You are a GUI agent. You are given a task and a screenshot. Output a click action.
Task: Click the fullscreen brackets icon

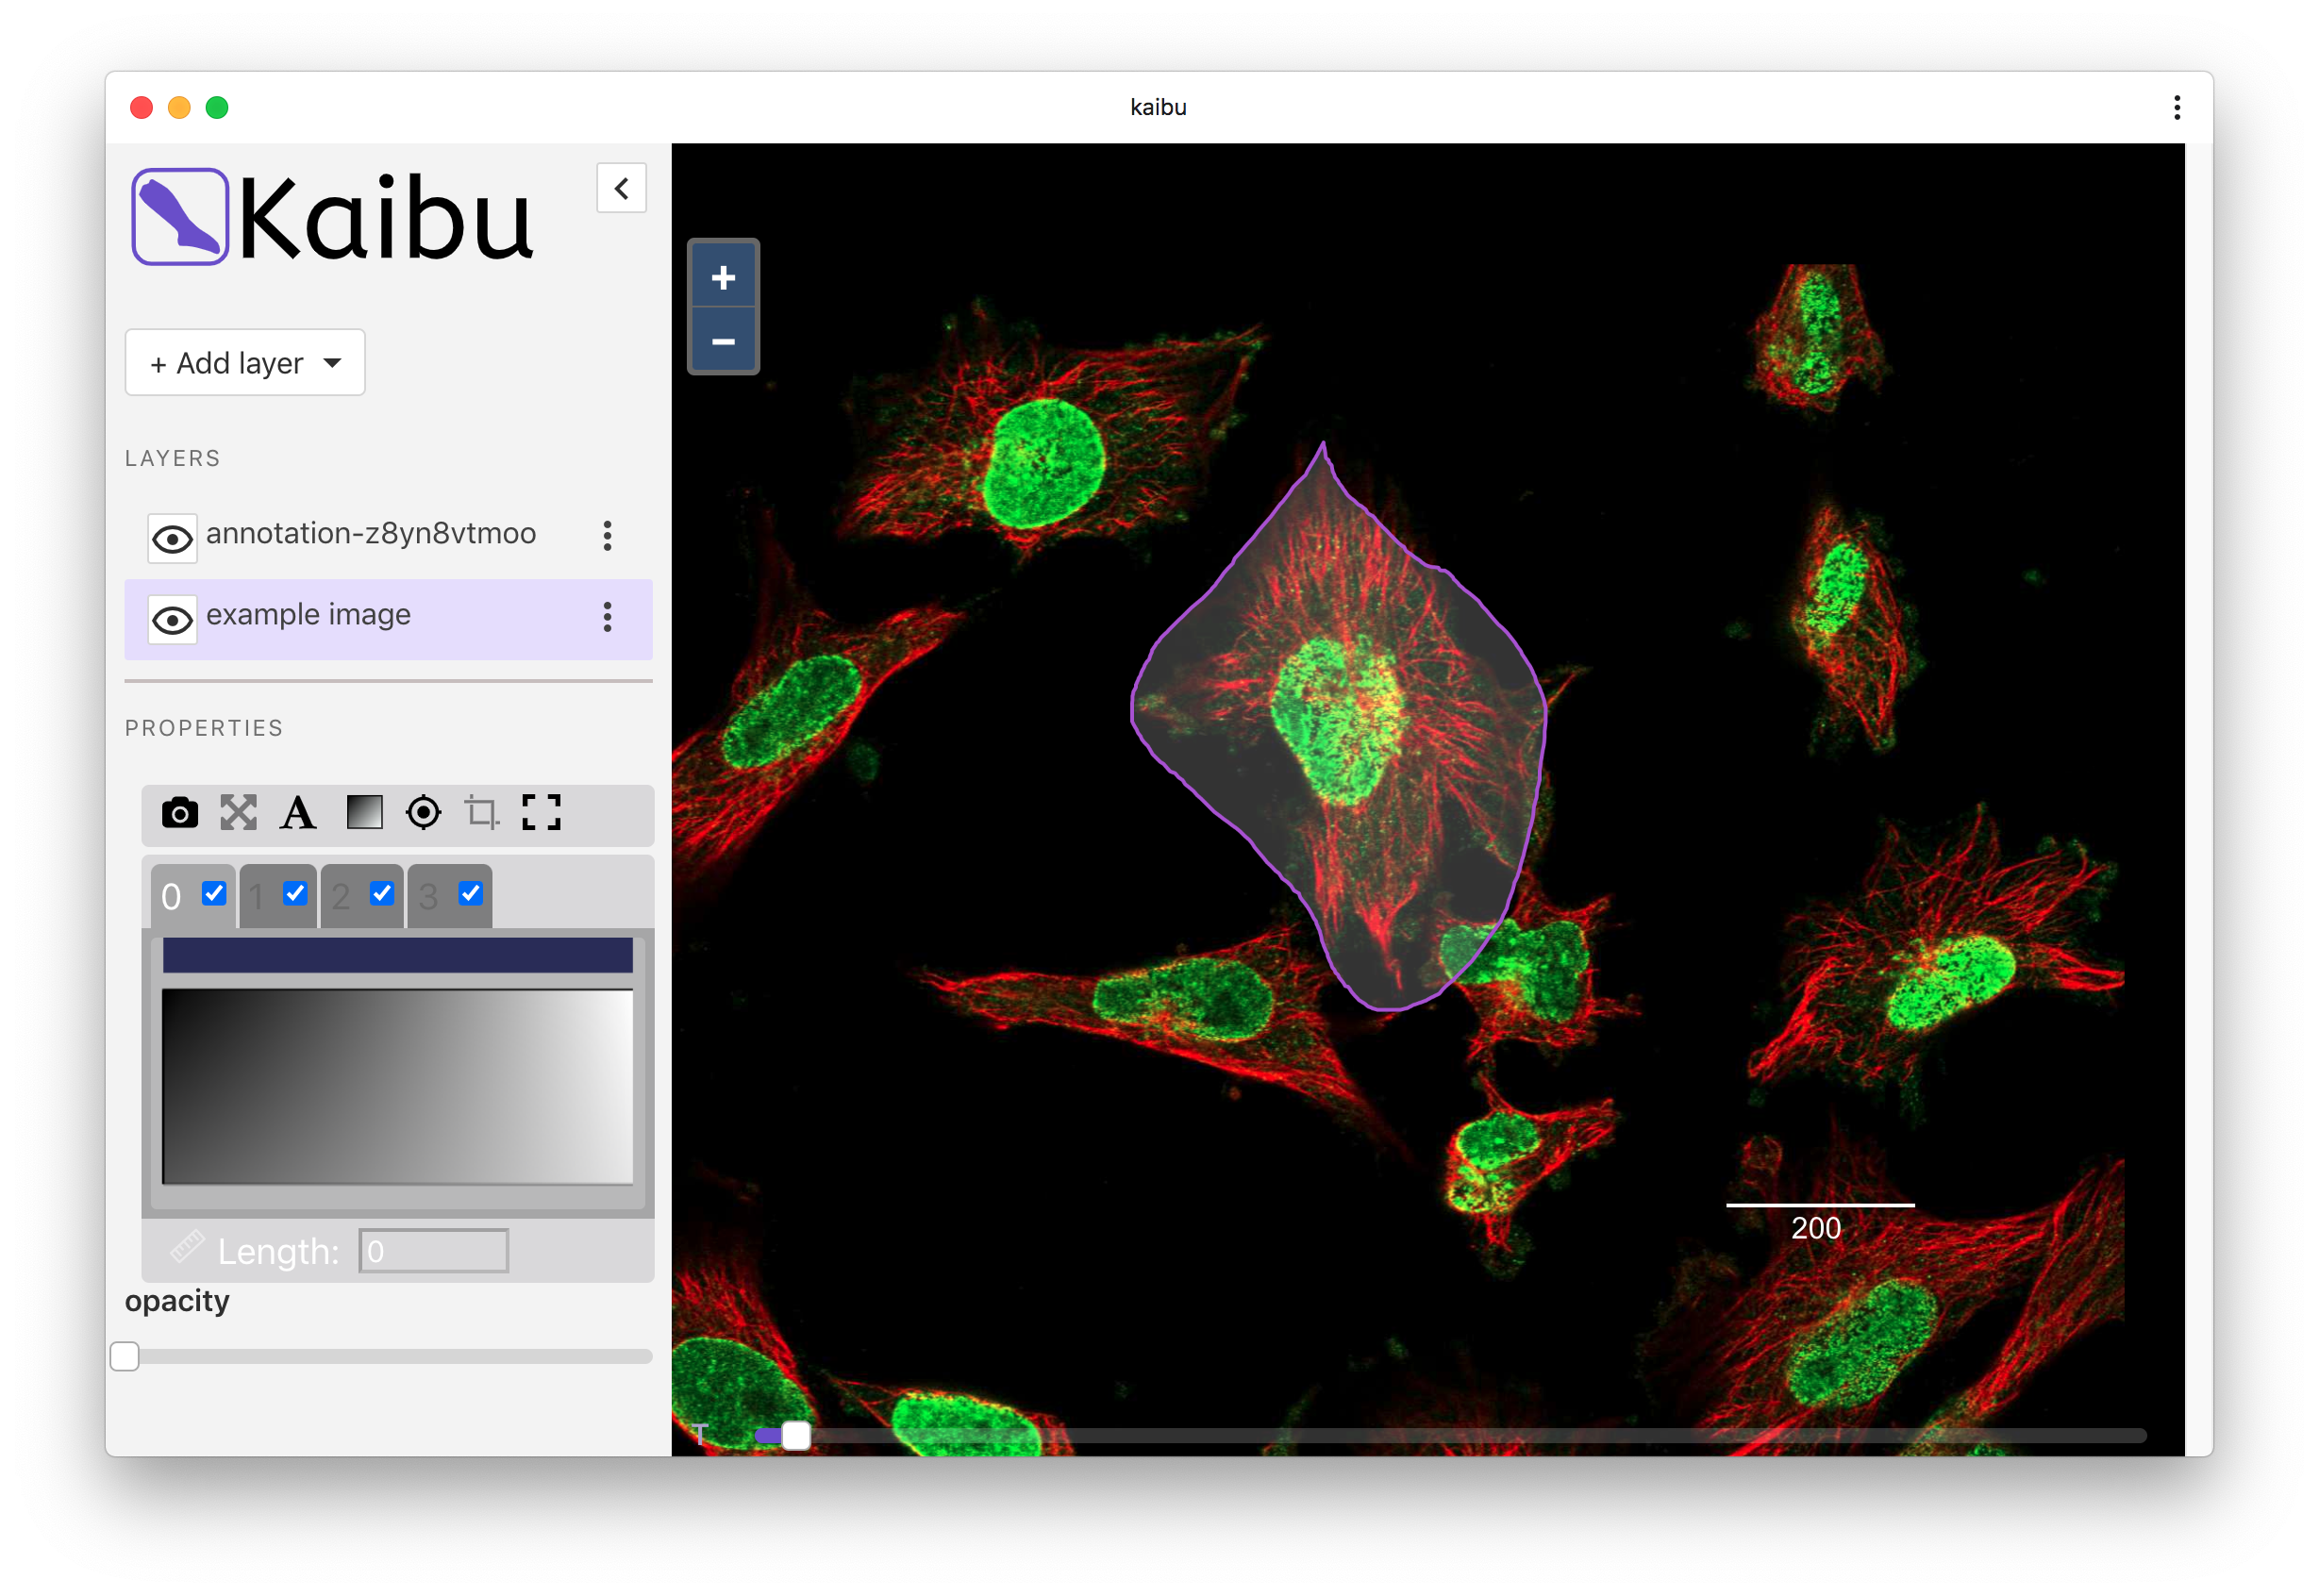coord(541,813)
